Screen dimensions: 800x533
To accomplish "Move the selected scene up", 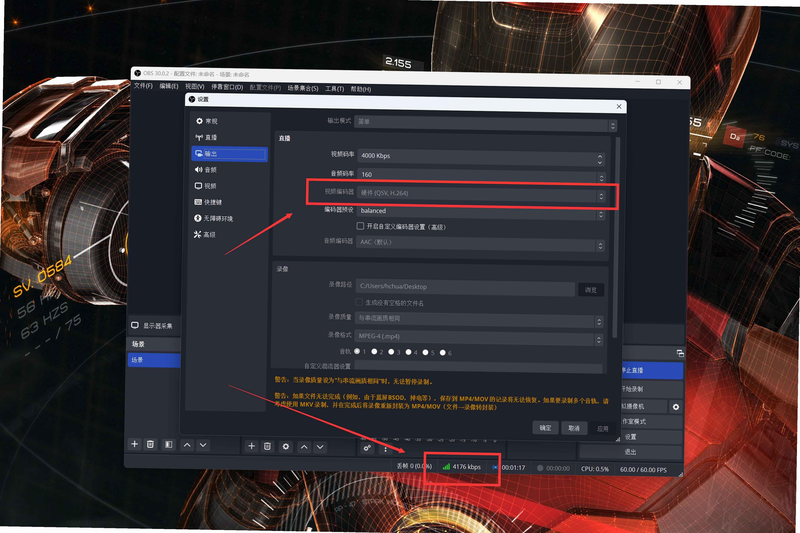I will click(x=187, y=445).
